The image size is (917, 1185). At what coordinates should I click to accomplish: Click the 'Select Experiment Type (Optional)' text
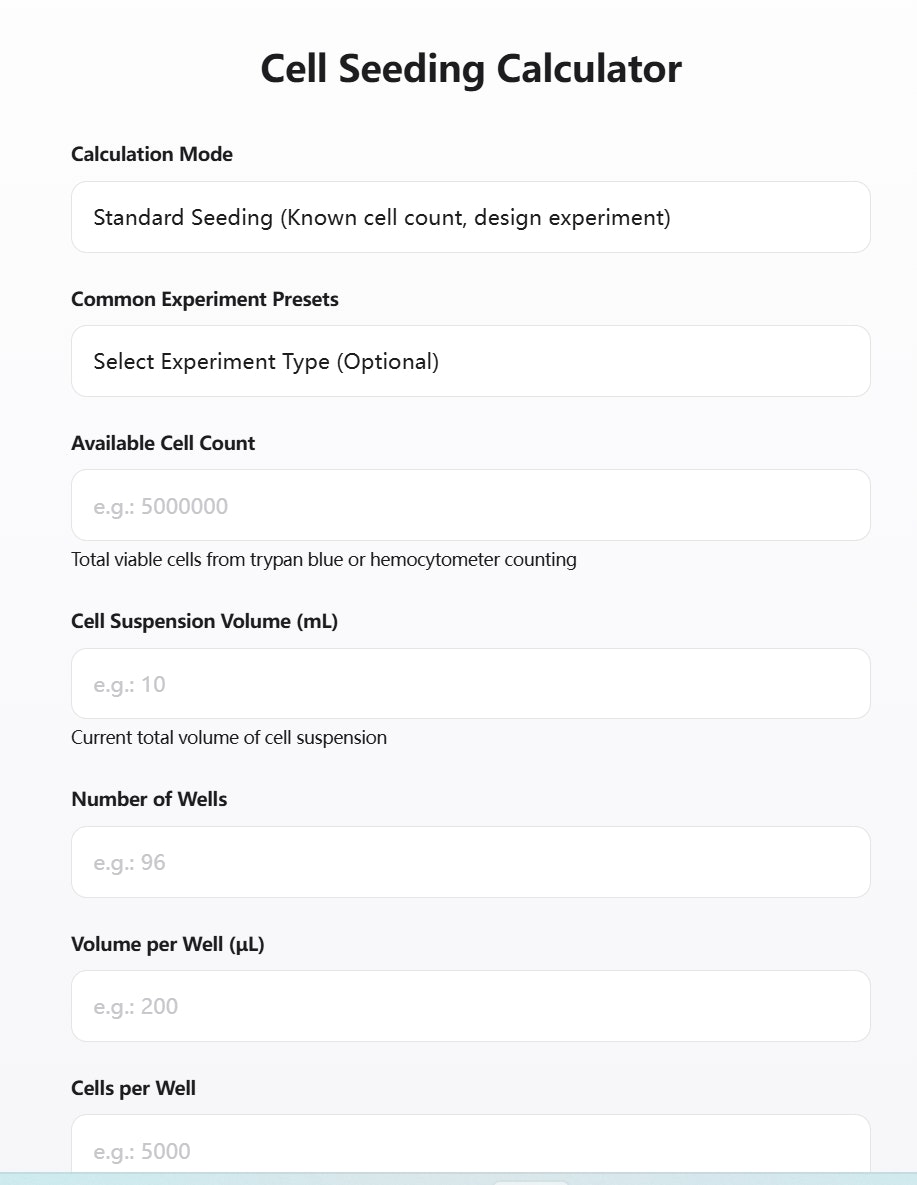pyautogui.click(x=266, y=361)
